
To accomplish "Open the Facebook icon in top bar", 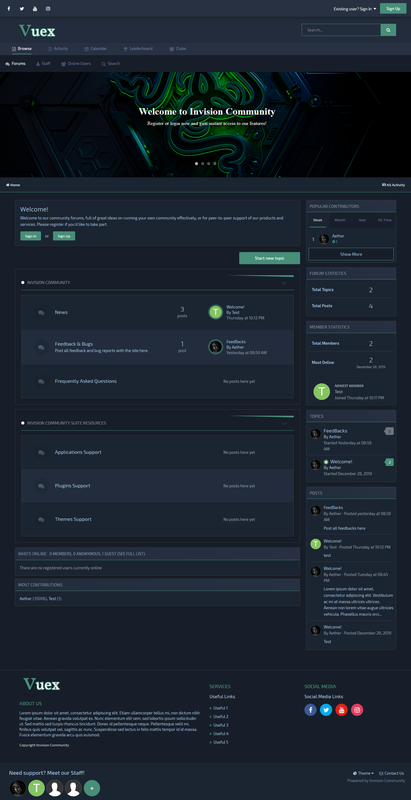I will coord(8,9).
